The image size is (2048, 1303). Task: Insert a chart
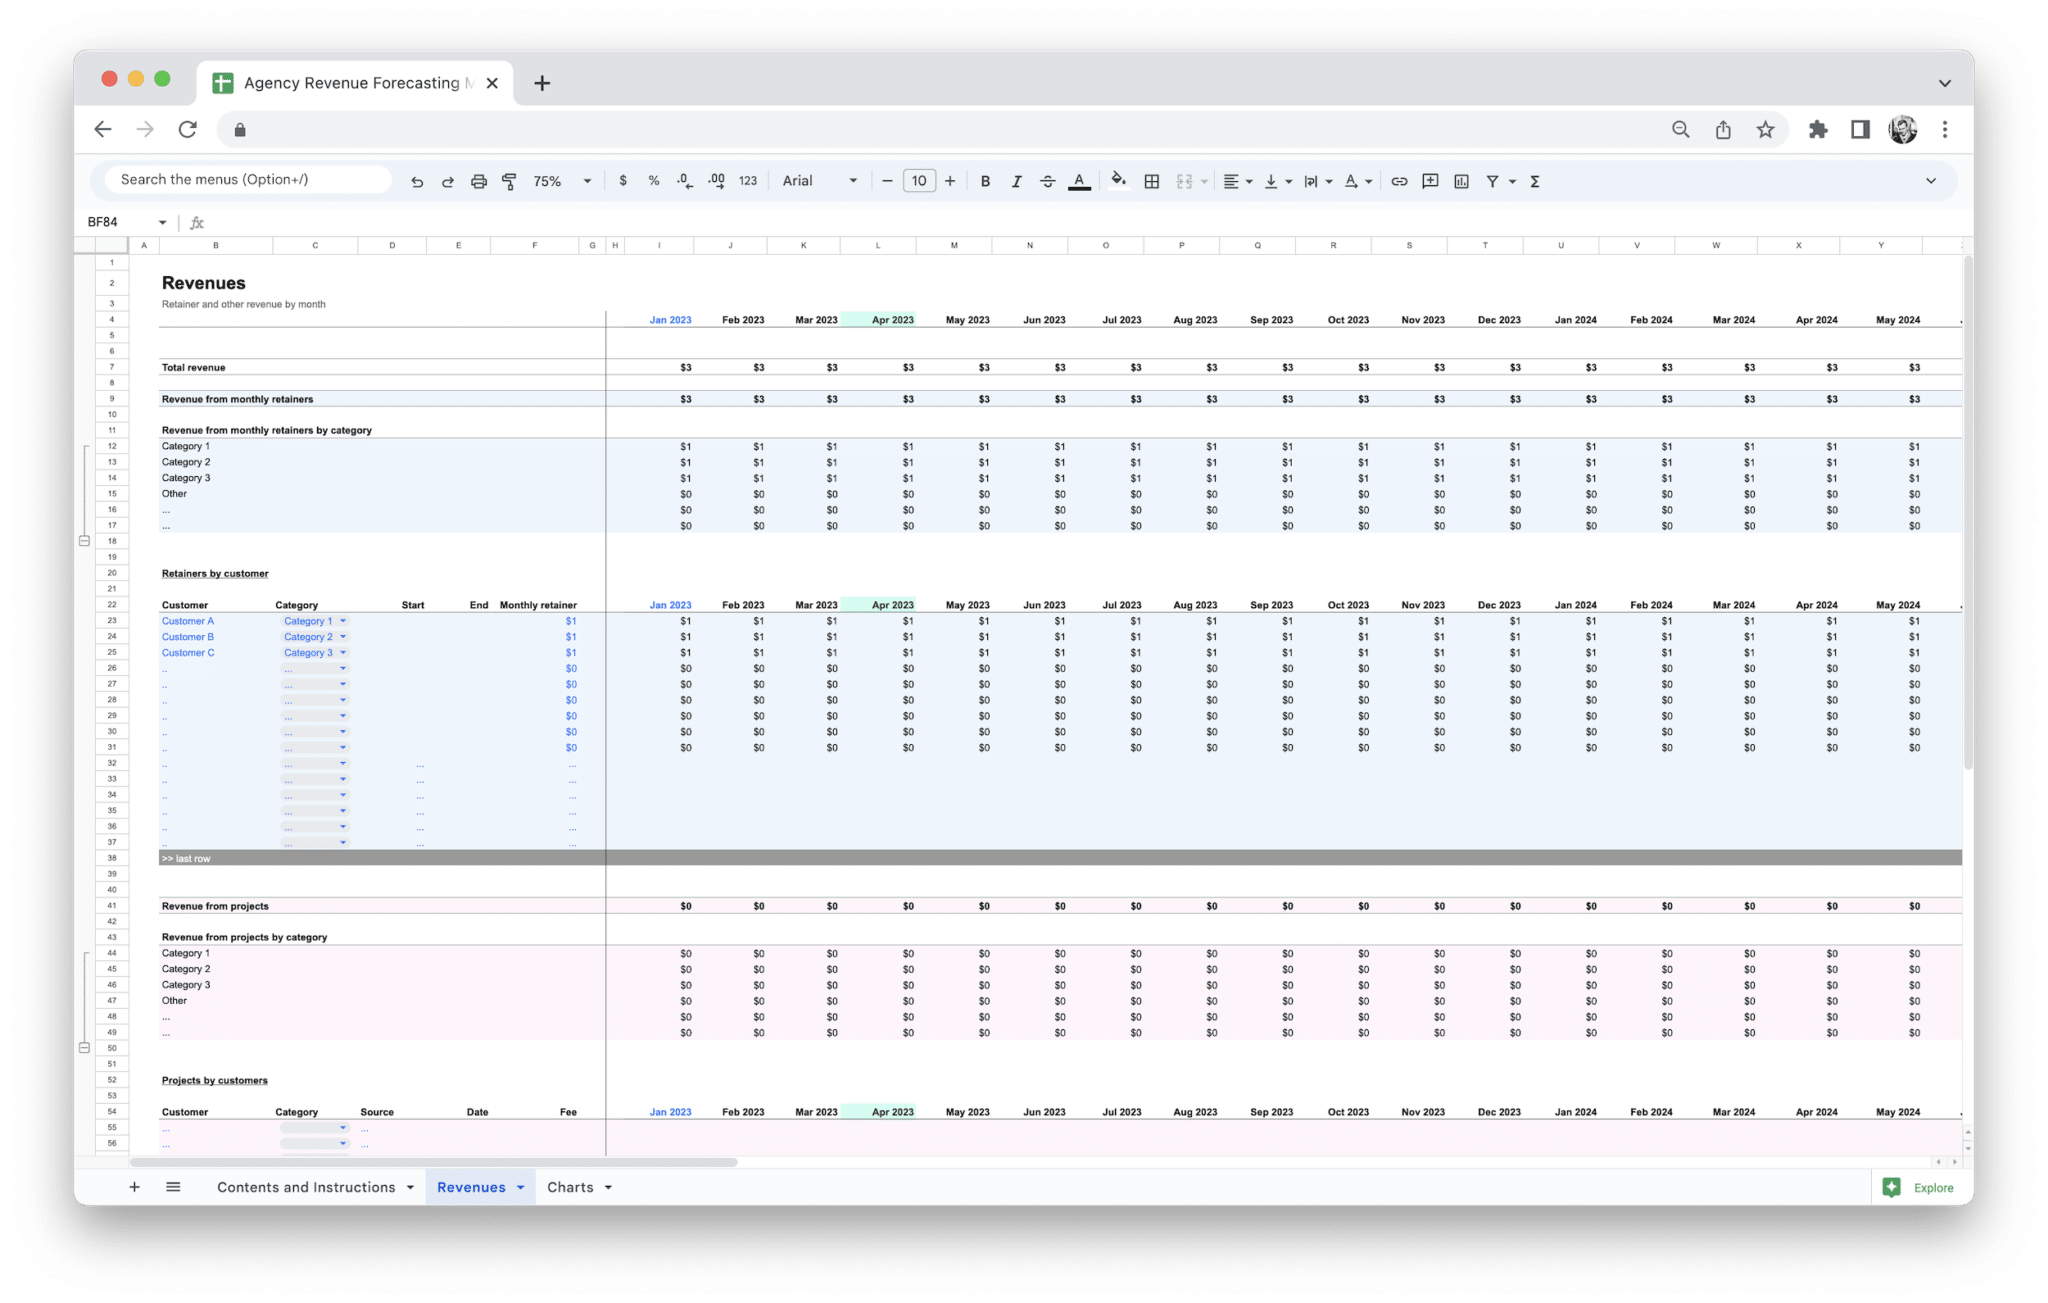point(1462,181)
